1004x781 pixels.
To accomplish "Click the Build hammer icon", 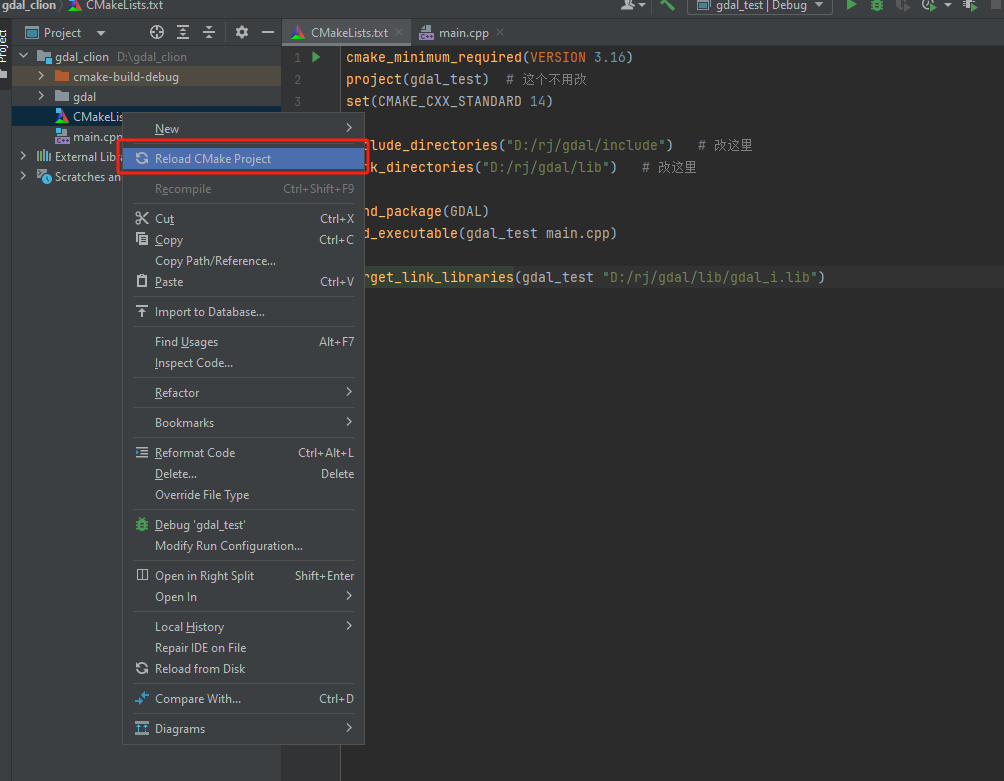I will point(667,6).
